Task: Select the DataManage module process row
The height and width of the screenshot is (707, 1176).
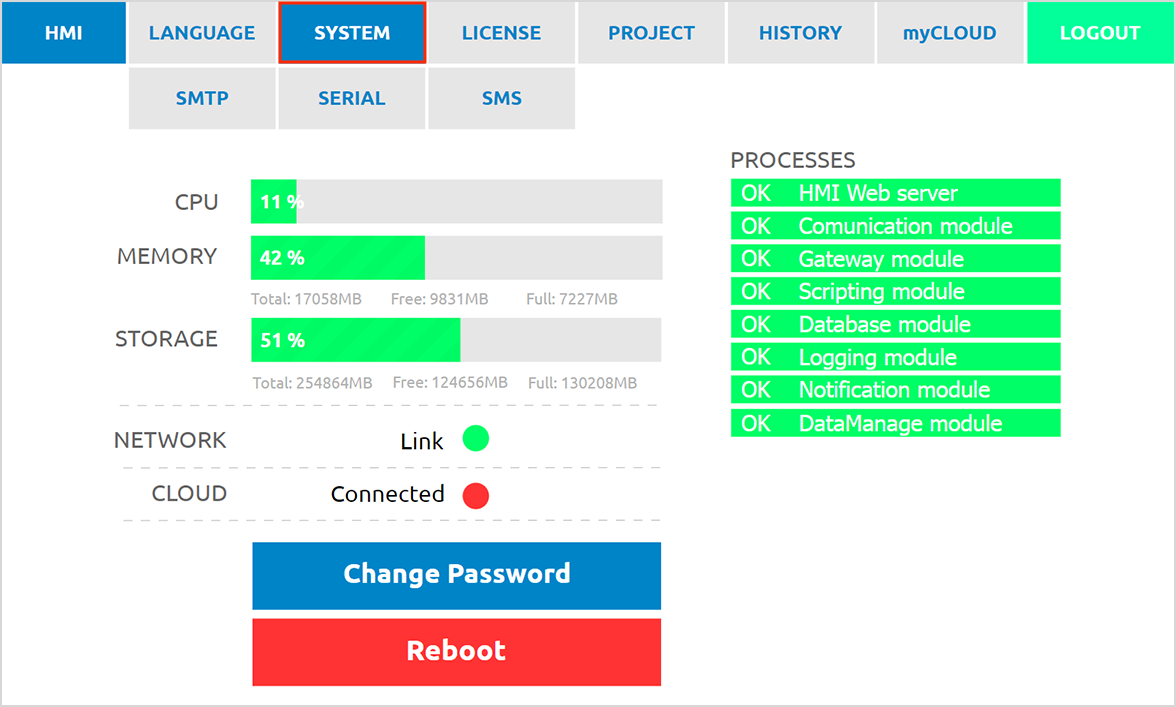Action: [896, 423]
